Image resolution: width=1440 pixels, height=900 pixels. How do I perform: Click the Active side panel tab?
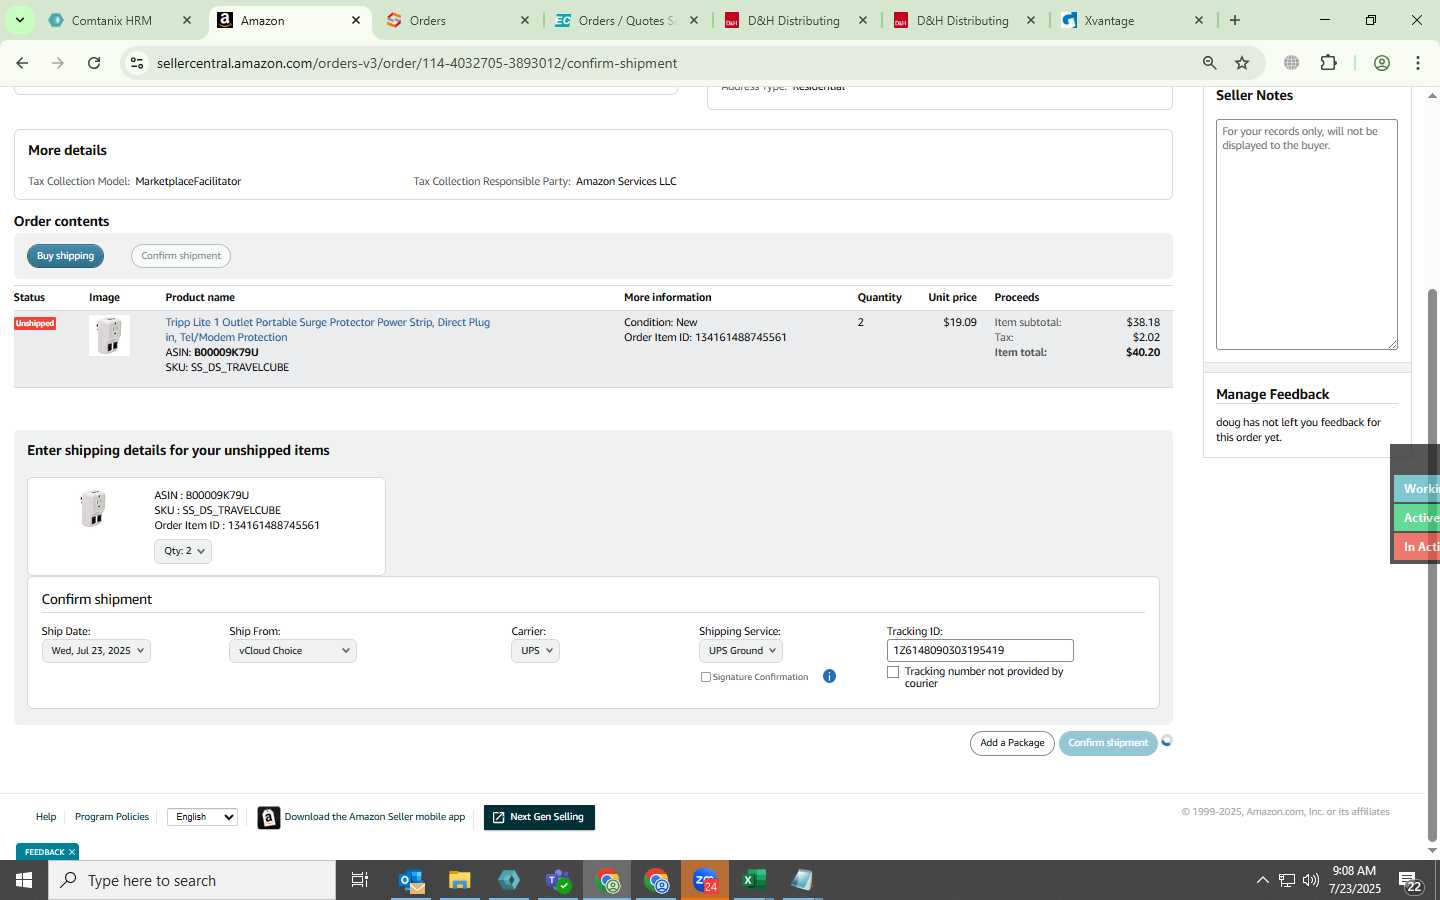1417,517
